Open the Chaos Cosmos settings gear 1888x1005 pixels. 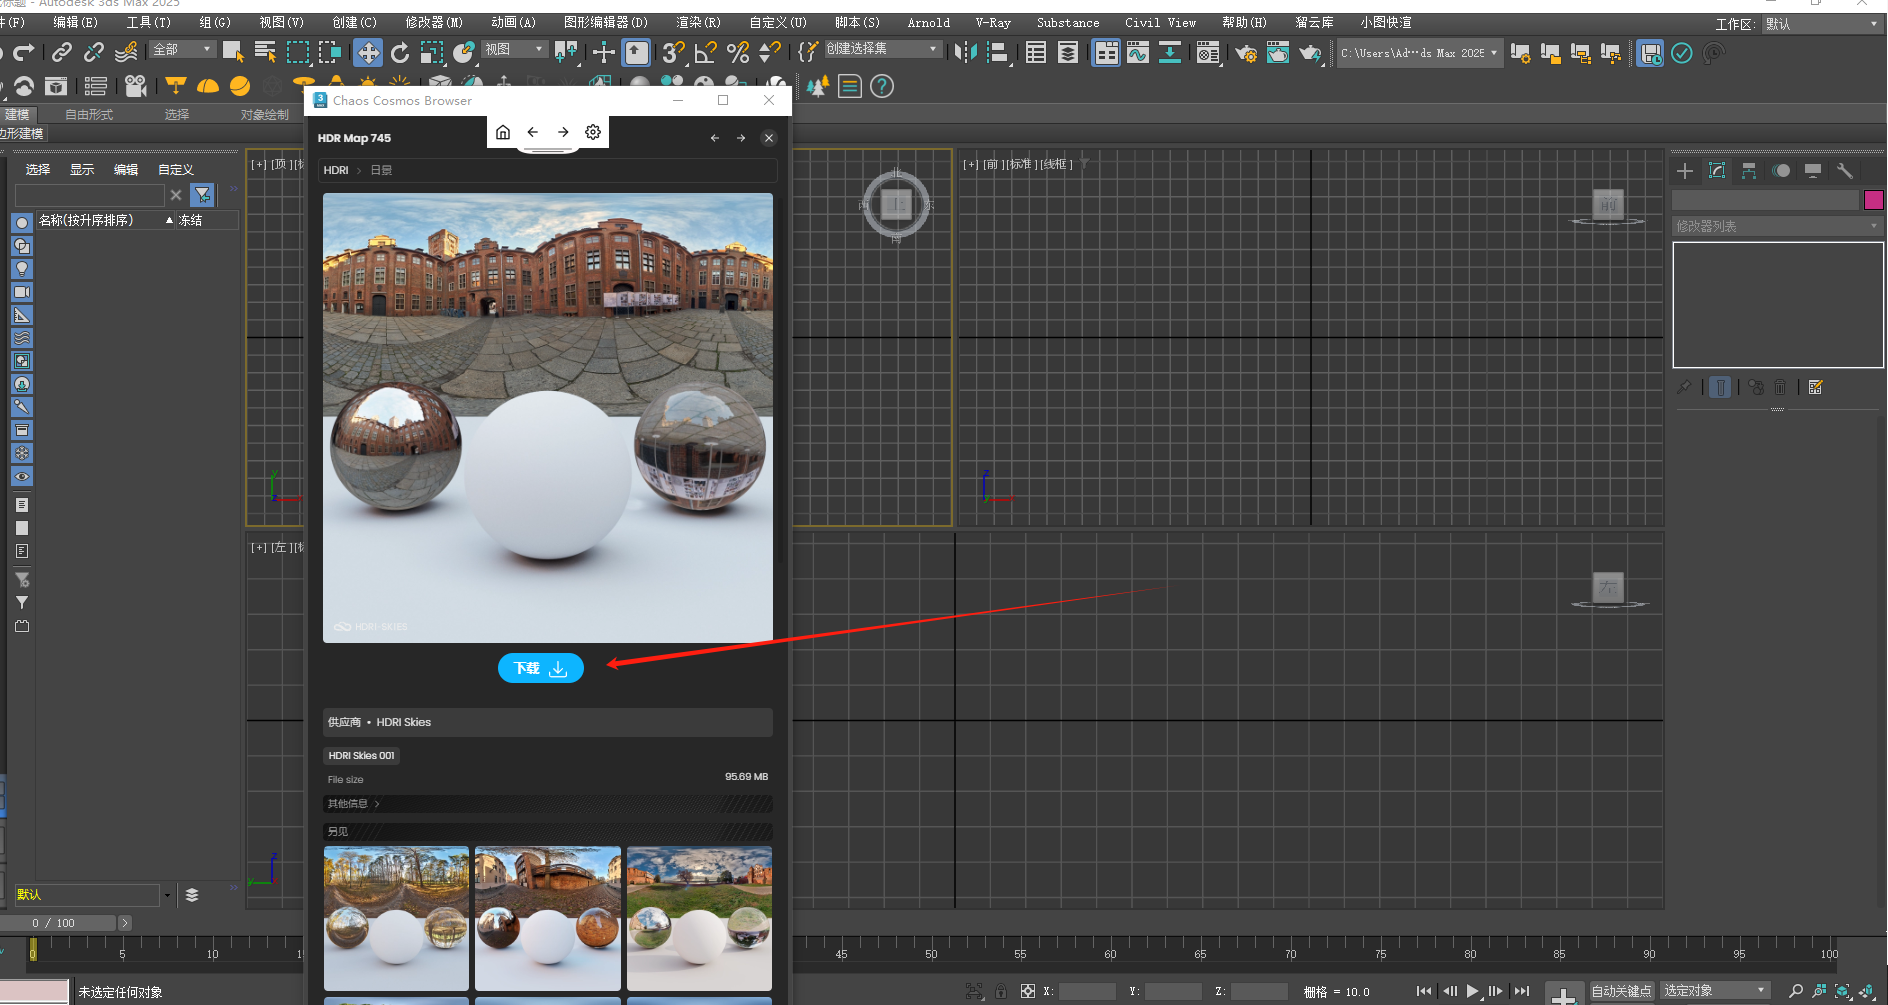[x=592, y=131]
